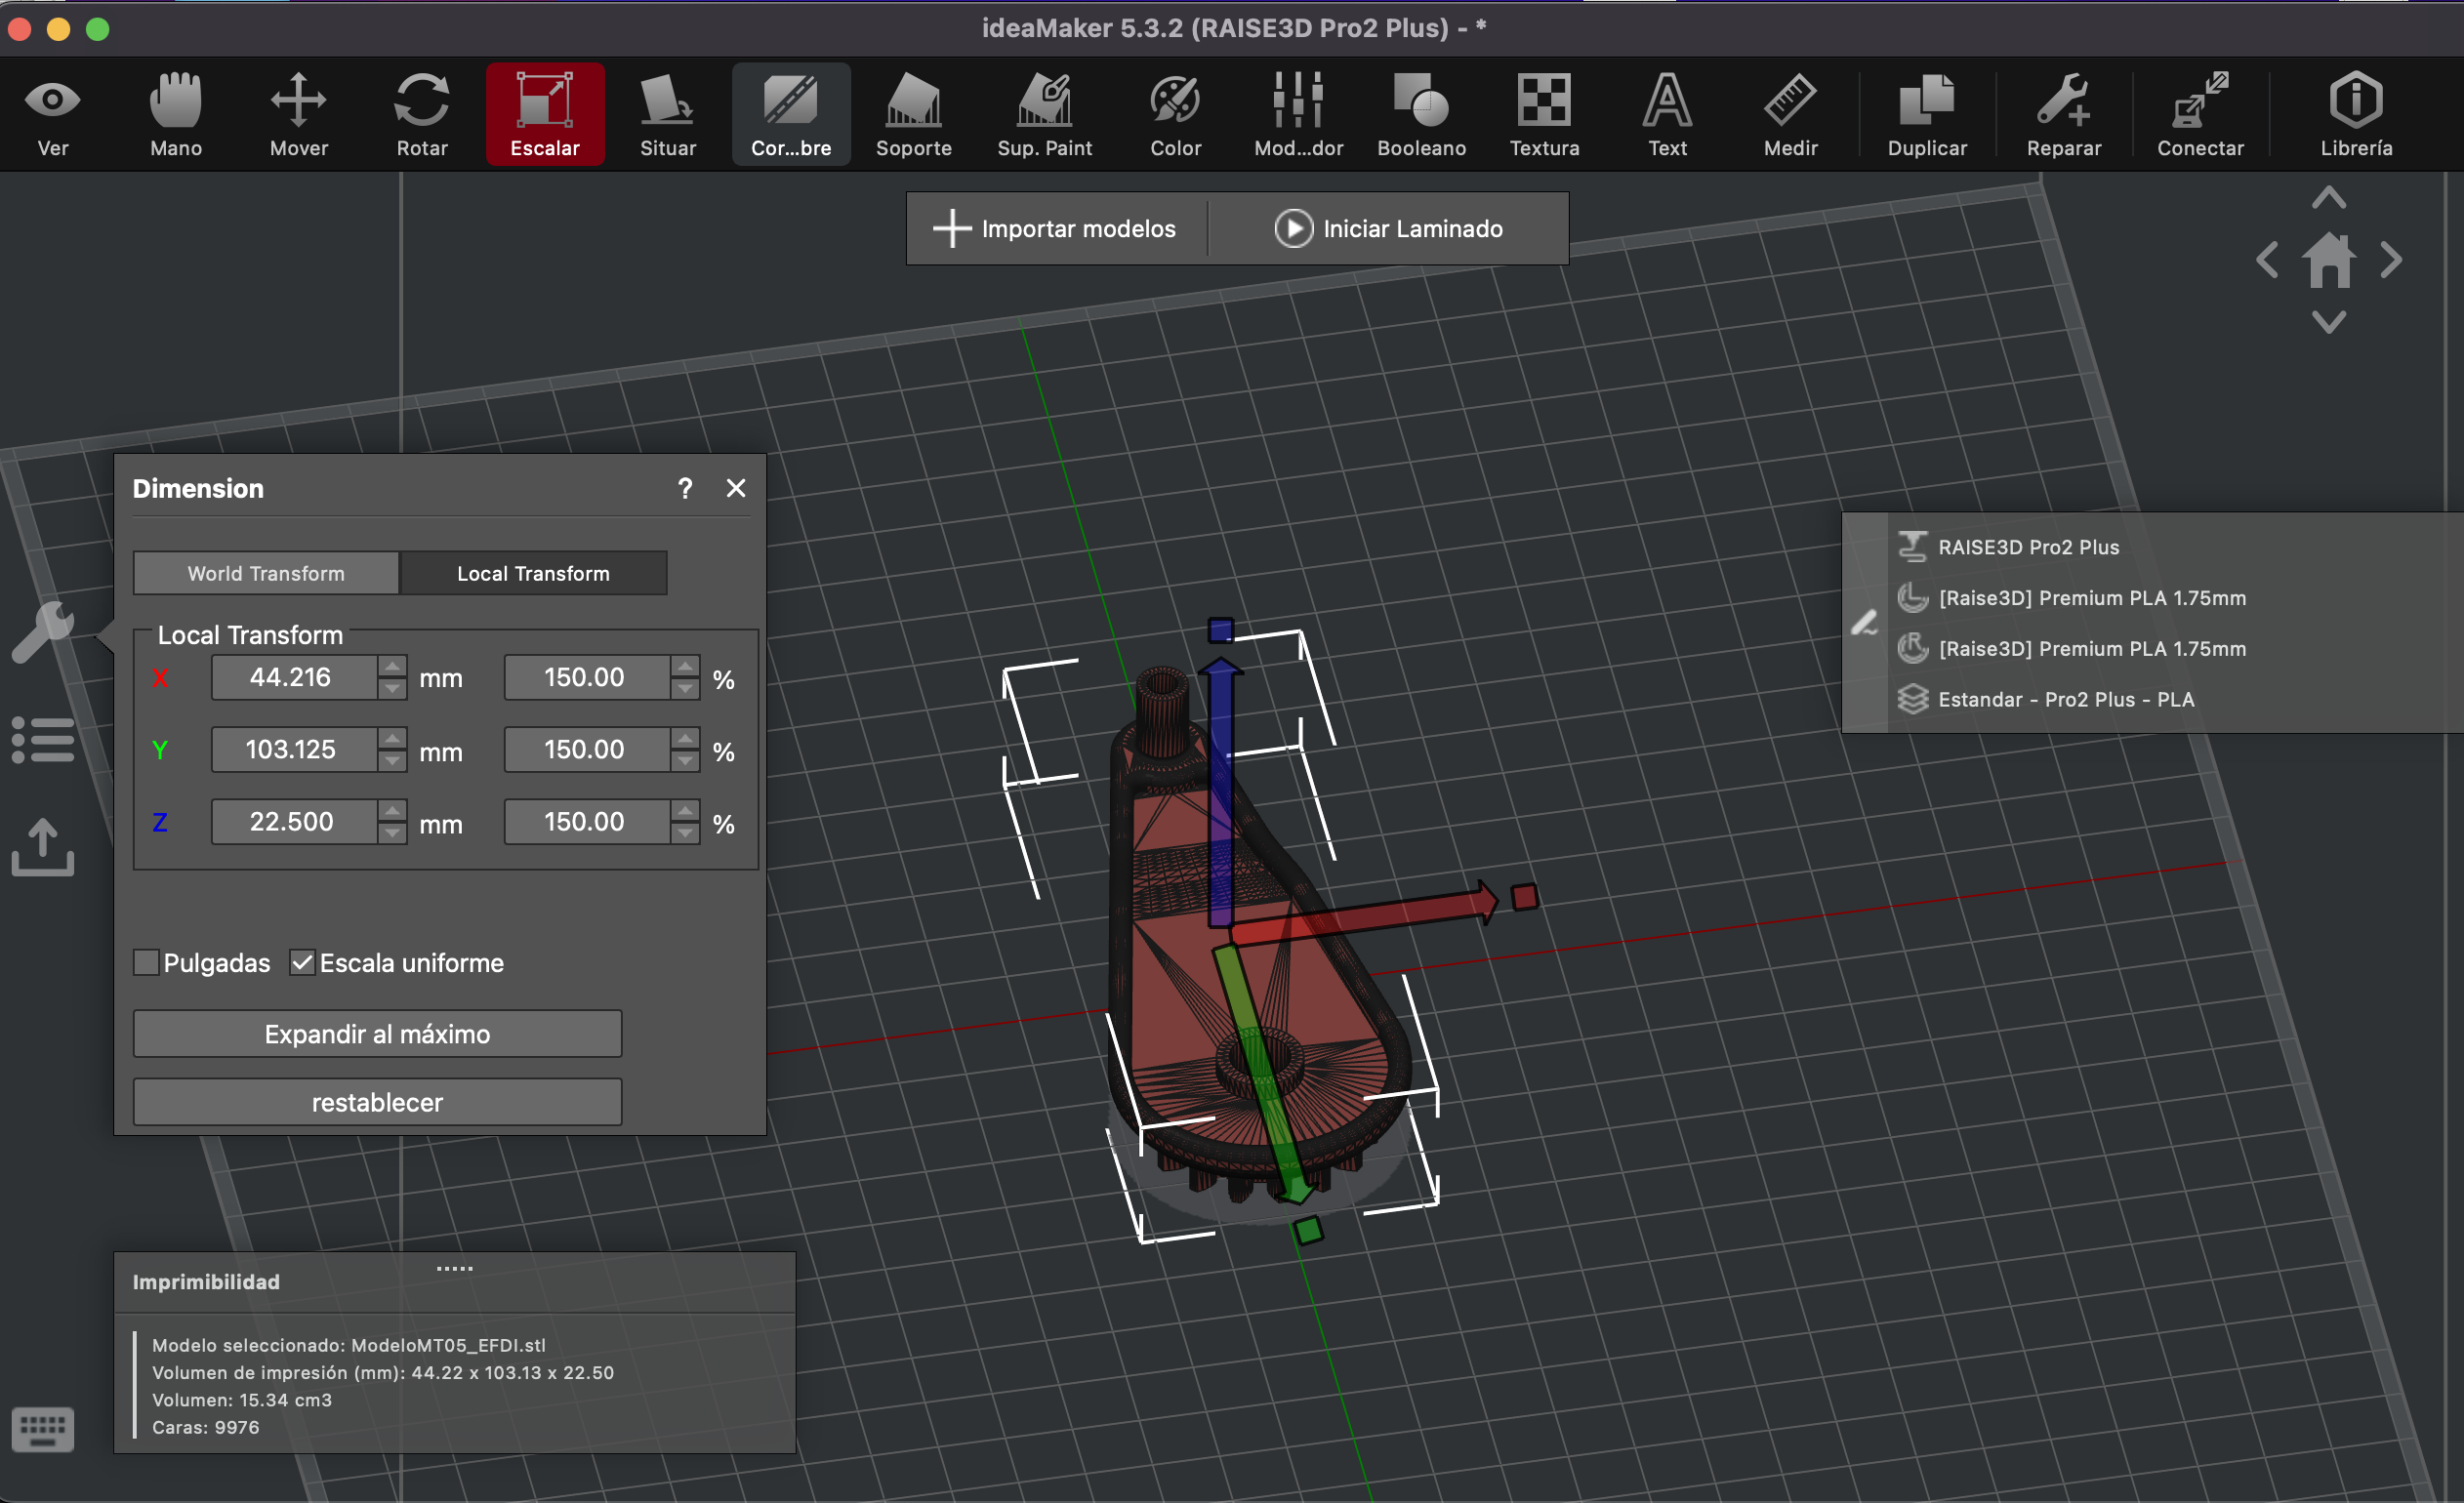Click the Y dimension mm input field
This screenshot has width=2464, height=1503.
click(x=292, y=749)
